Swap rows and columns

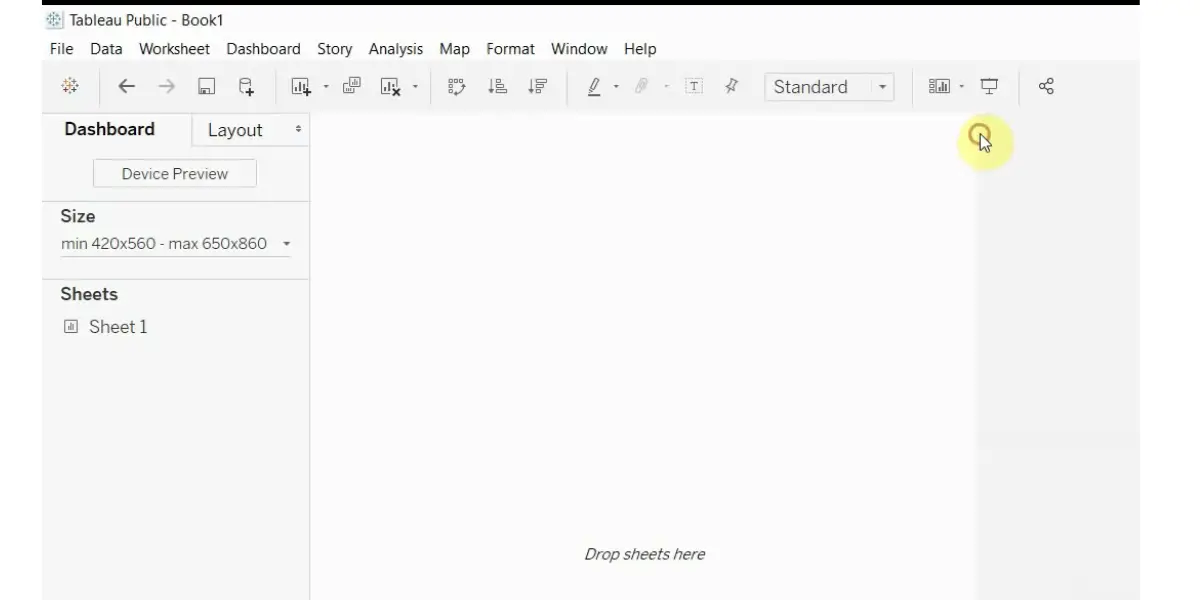pos(457,87)
